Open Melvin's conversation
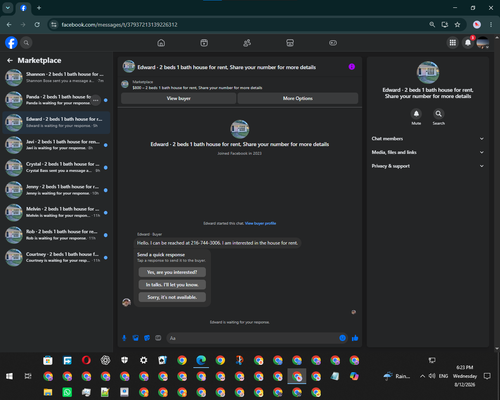 tap(56, 212)
